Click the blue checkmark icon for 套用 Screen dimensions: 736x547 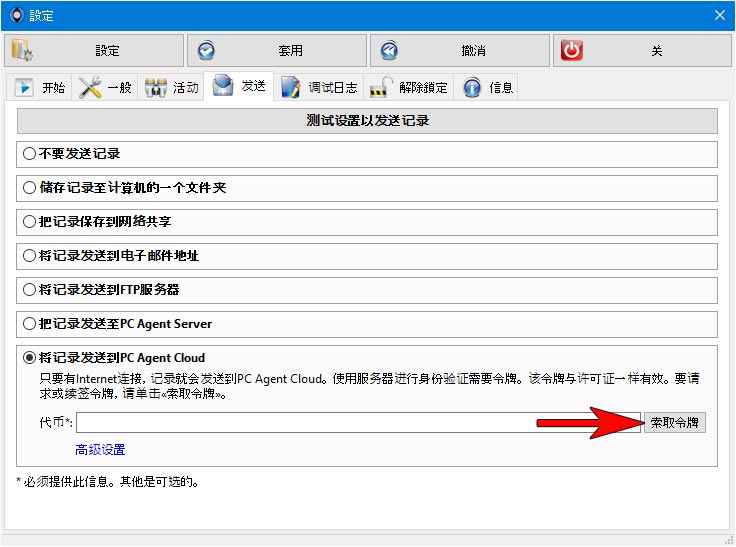206,51
